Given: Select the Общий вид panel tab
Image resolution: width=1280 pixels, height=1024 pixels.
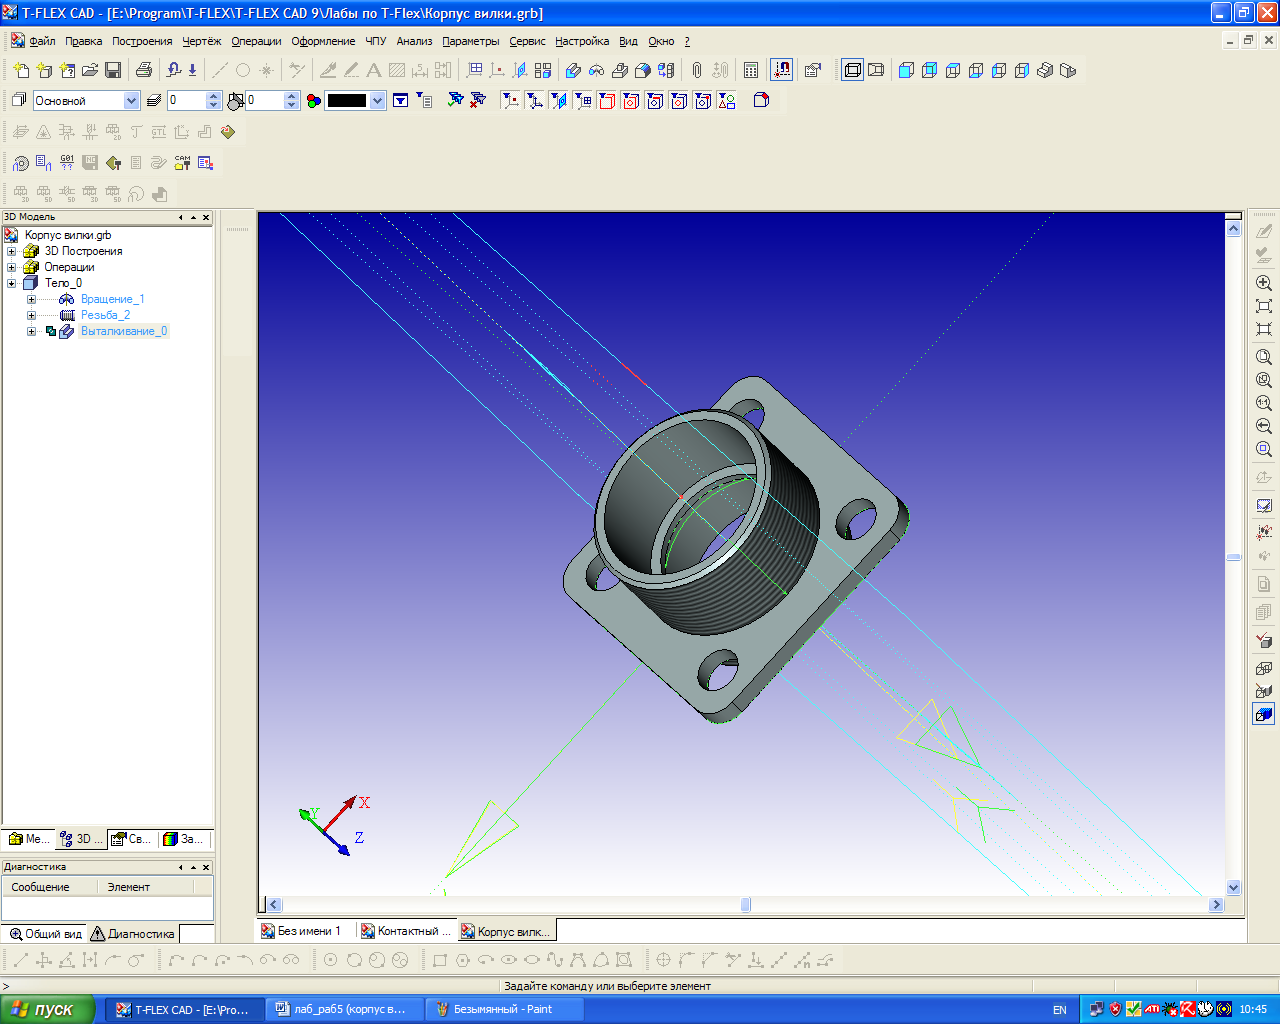Looking at the screenshot, I should click(x=45, y=933).
